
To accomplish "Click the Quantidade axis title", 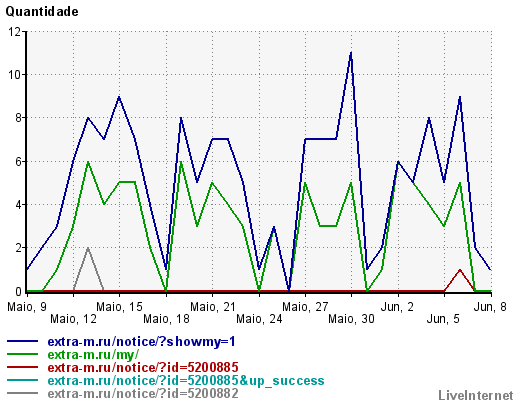I will tap(42, 12).
